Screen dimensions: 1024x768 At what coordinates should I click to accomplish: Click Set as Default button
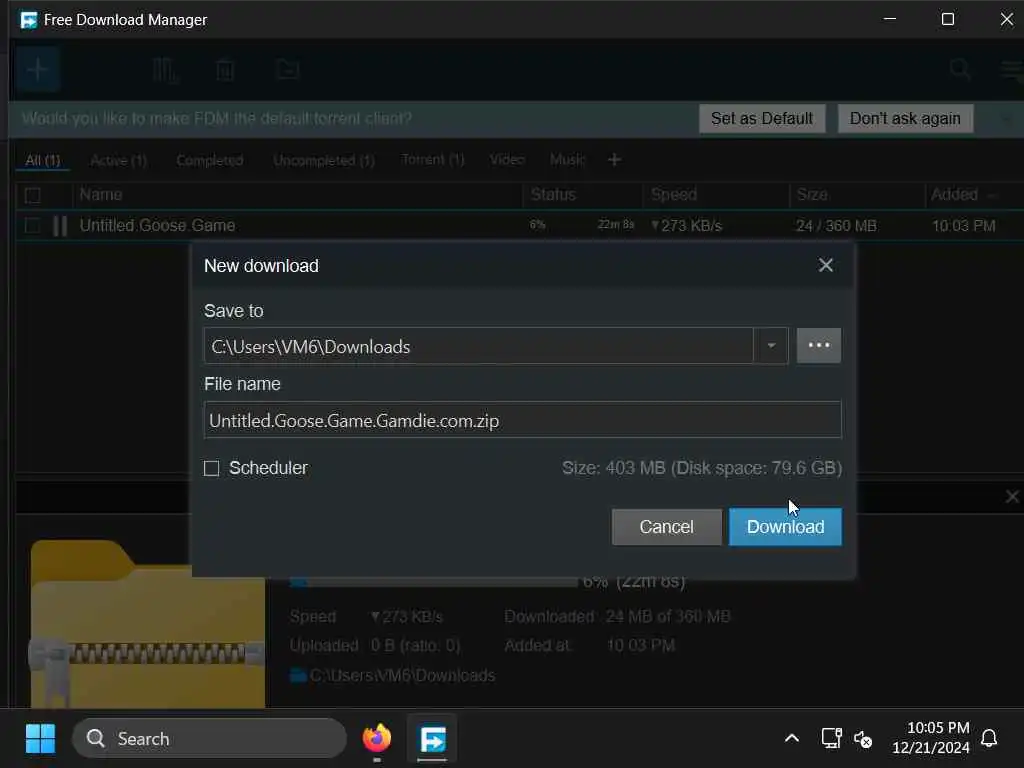[762, 119]
